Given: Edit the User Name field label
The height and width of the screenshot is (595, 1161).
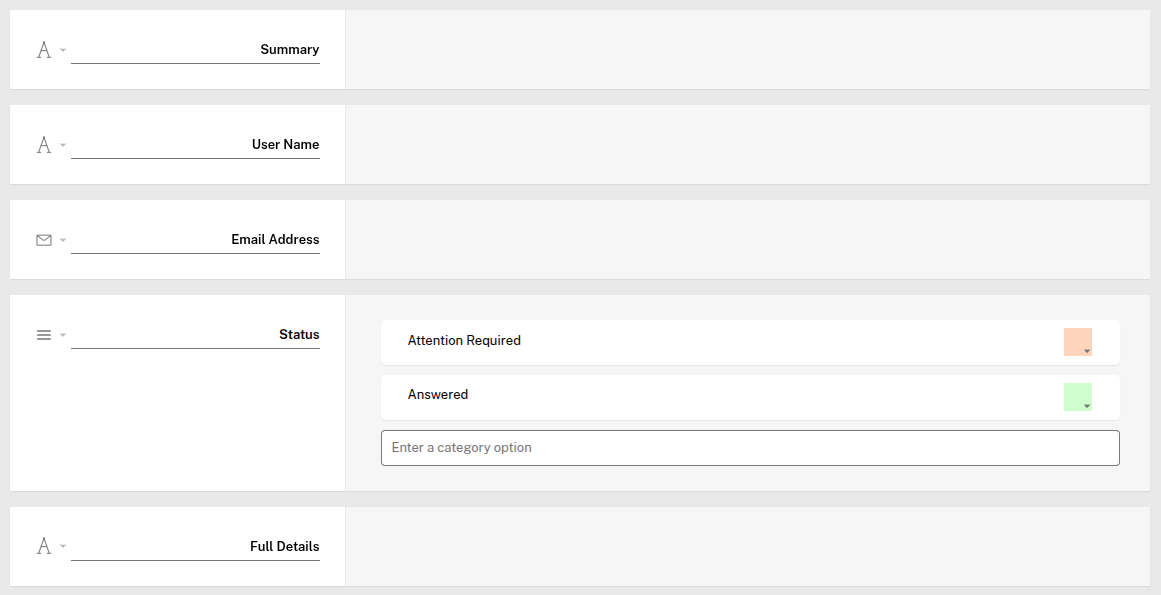Looking at the screenshot, I should coord(195,145).
